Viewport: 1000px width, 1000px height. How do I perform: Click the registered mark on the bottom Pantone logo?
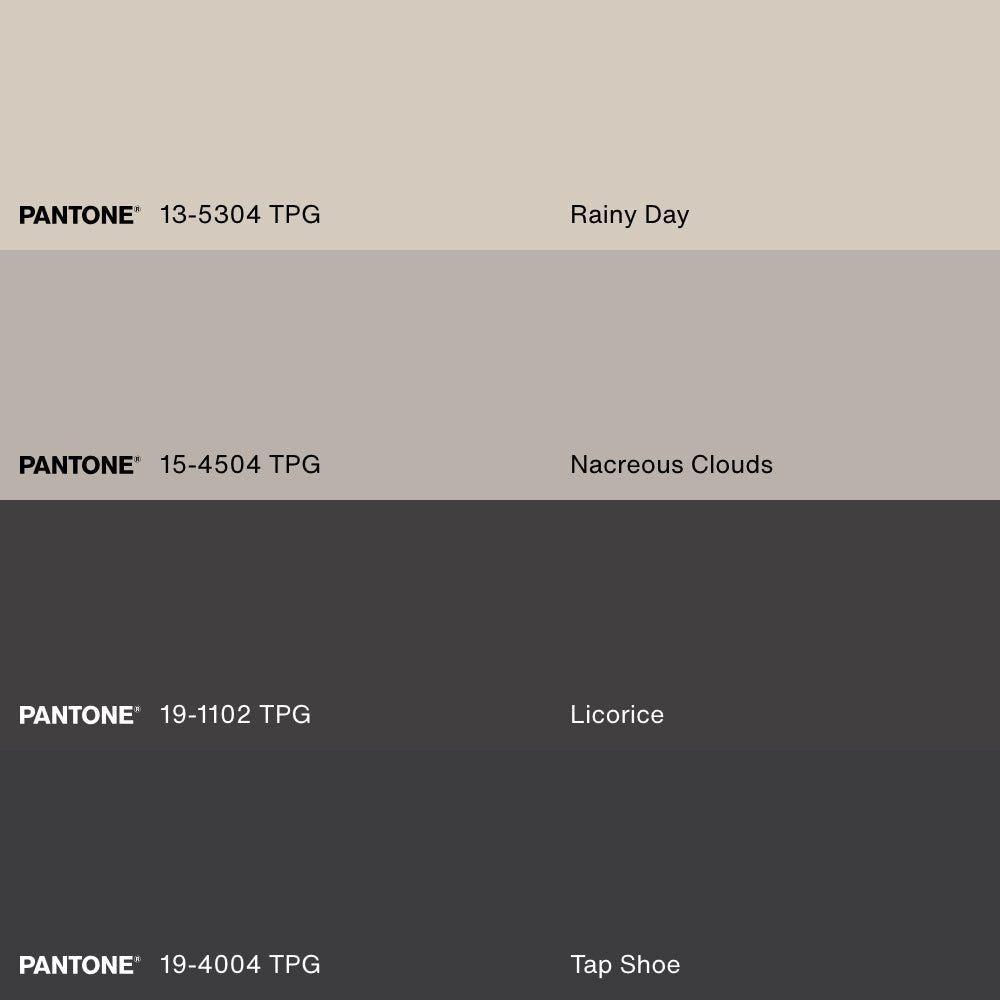tap(137, 959)
